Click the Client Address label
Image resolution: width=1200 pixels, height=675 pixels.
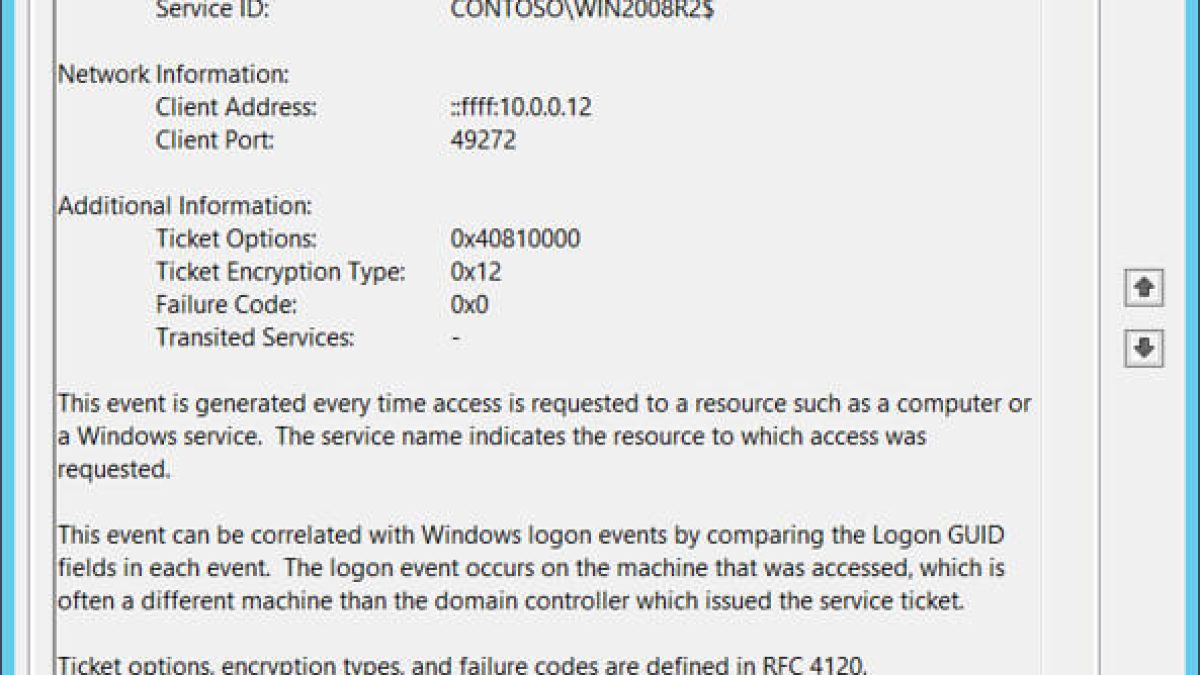(236, 107)
